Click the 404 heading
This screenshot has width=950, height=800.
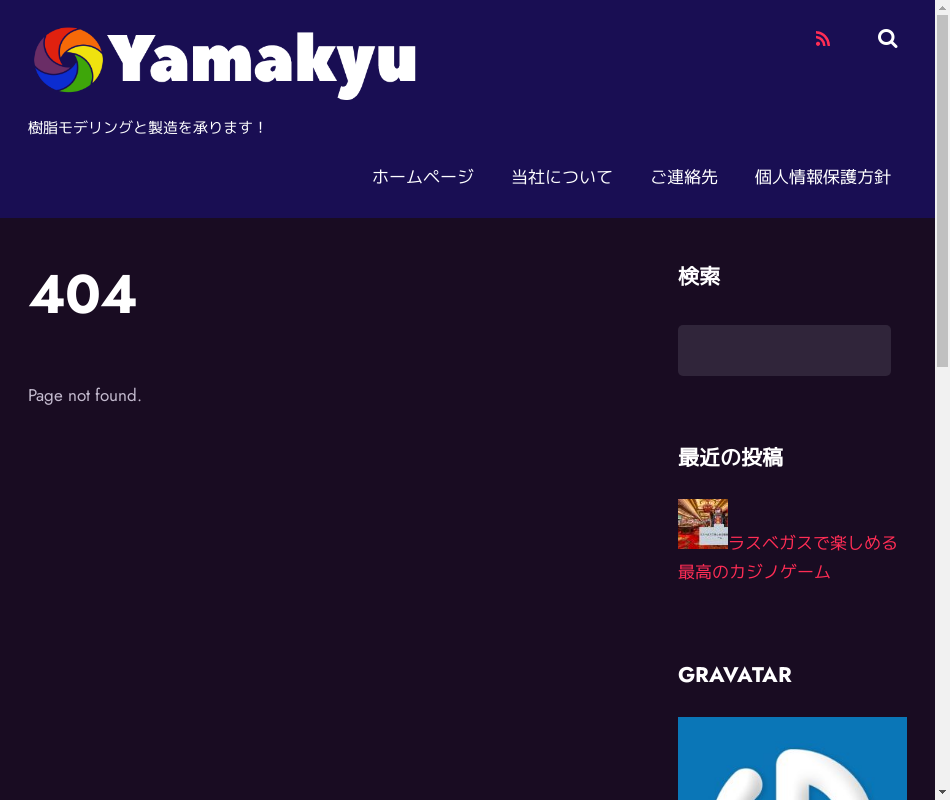[82, 295]
